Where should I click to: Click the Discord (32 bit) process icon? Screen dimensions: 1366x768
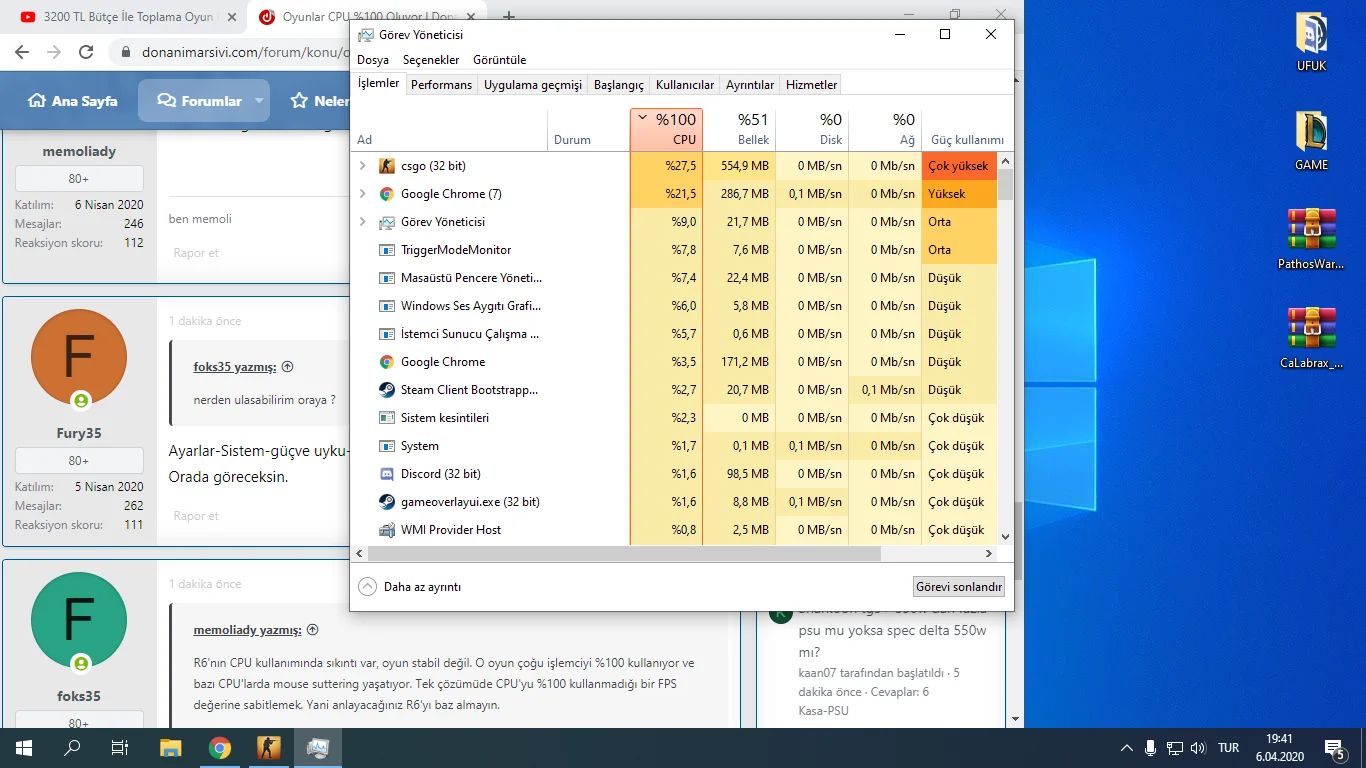387,474
